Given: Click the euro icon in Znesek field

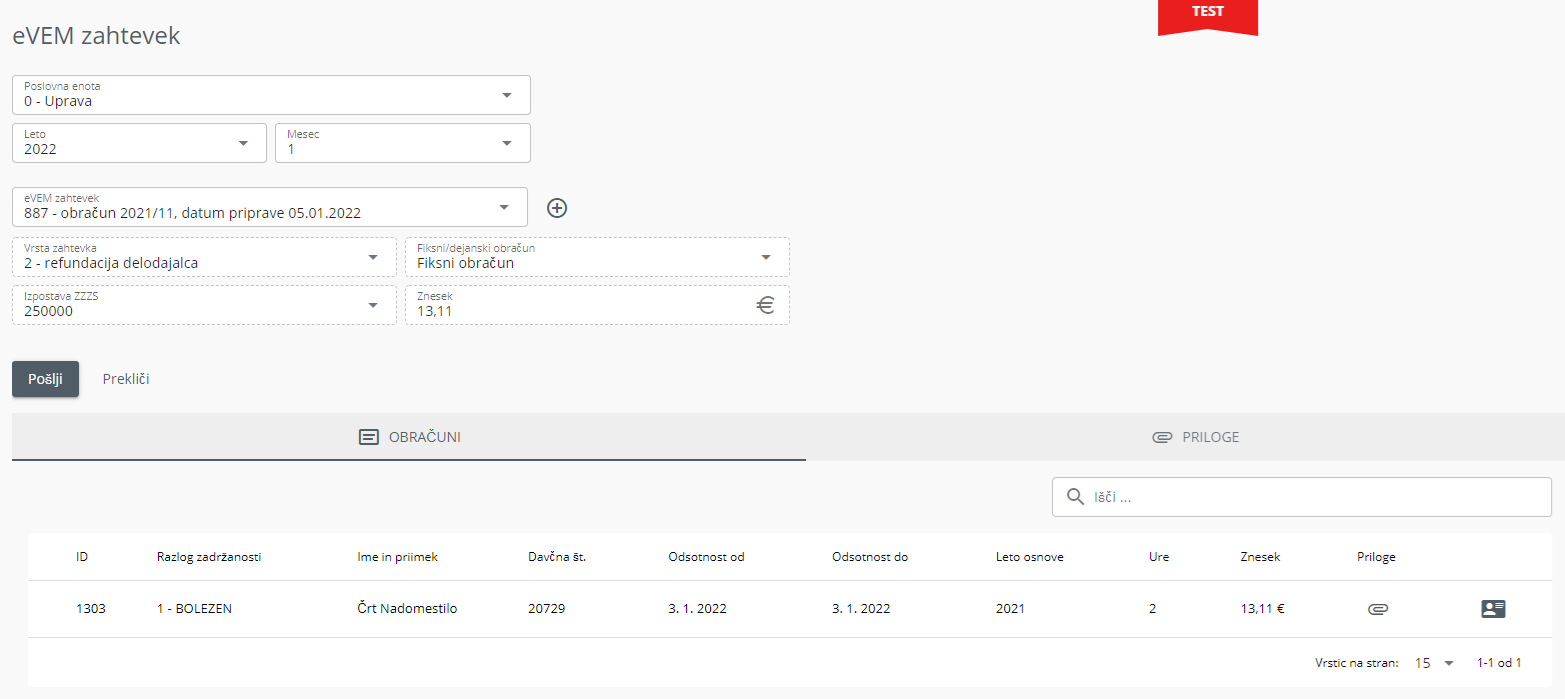Looking at the screenshot, I should click(x=765, y=306).
